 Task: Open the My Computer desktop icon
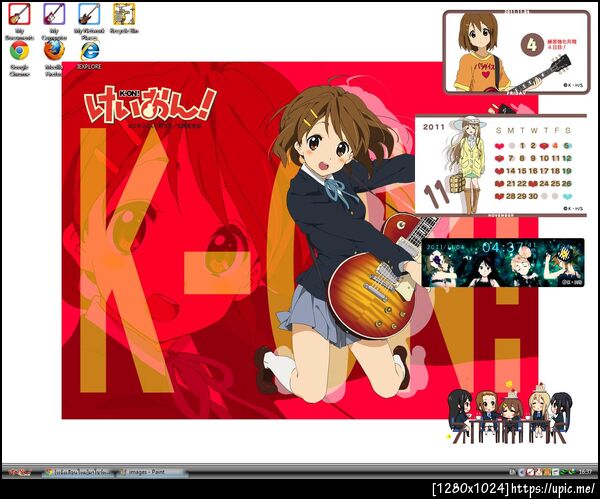coord(54,21)
